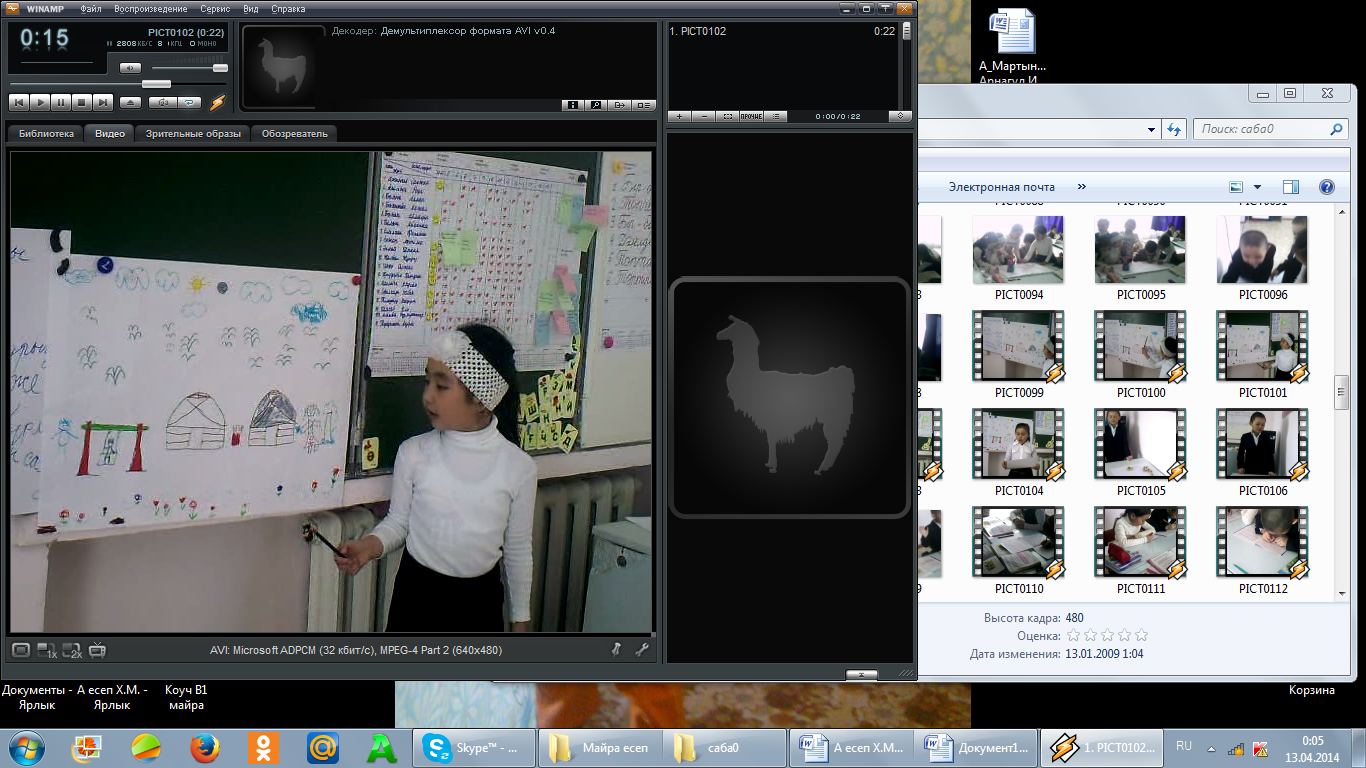Viewport: 1366px width, 768px height.
Task: Open Odnoklassniki shortcut on the taskbar
Action: pos(263,747)
